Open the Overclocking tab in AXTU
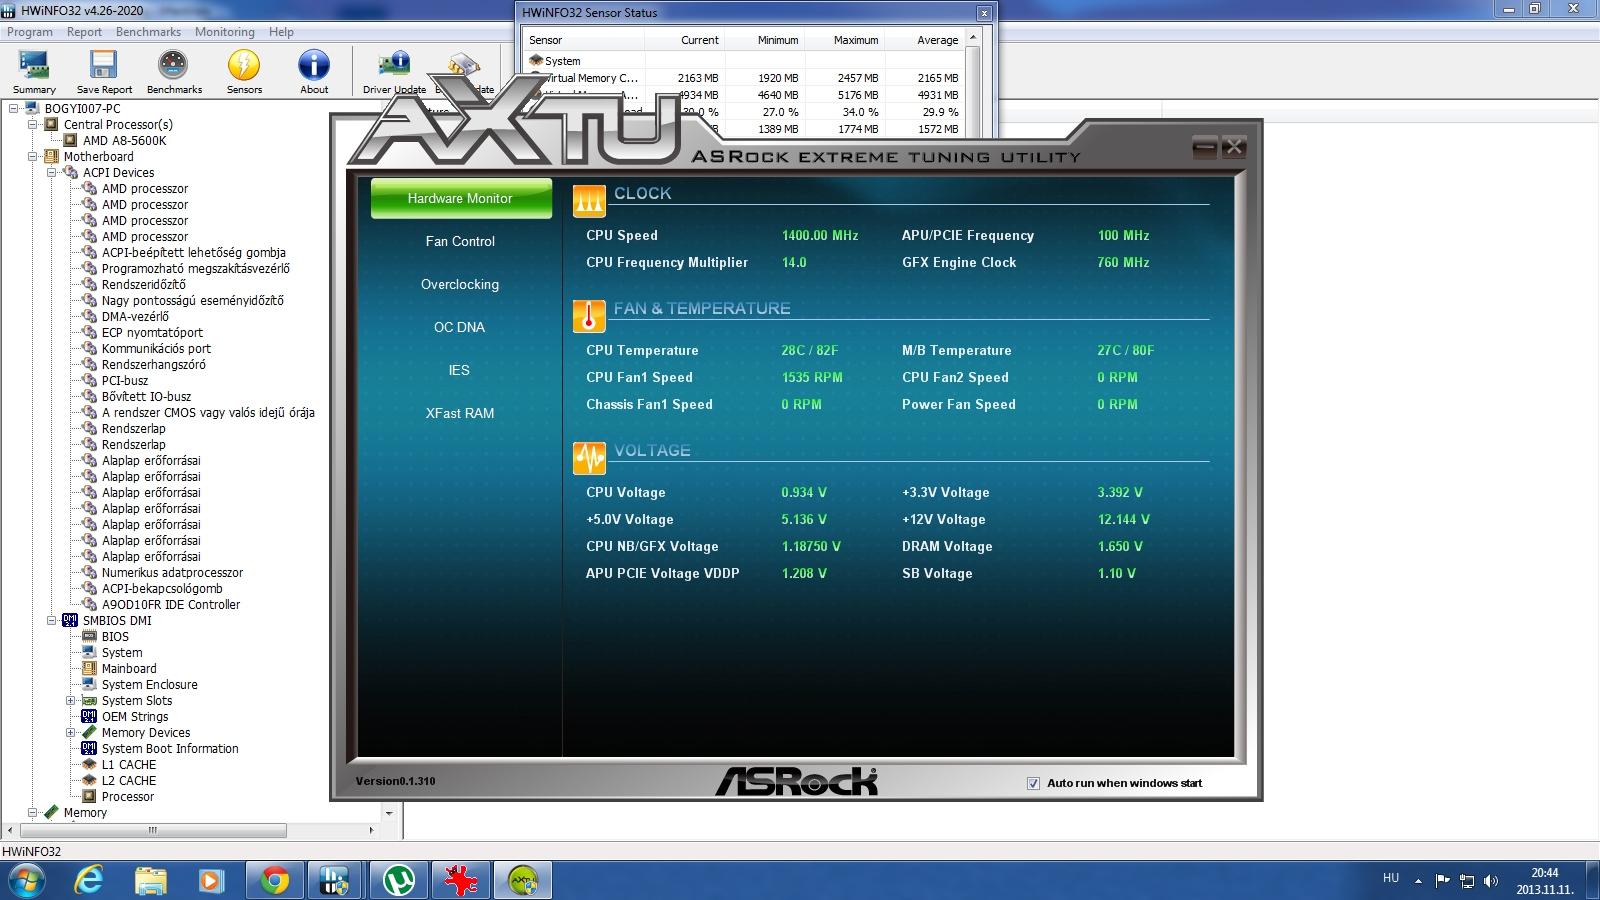The width and height of the screenshot is (1600, 900). tap(460, 284)
